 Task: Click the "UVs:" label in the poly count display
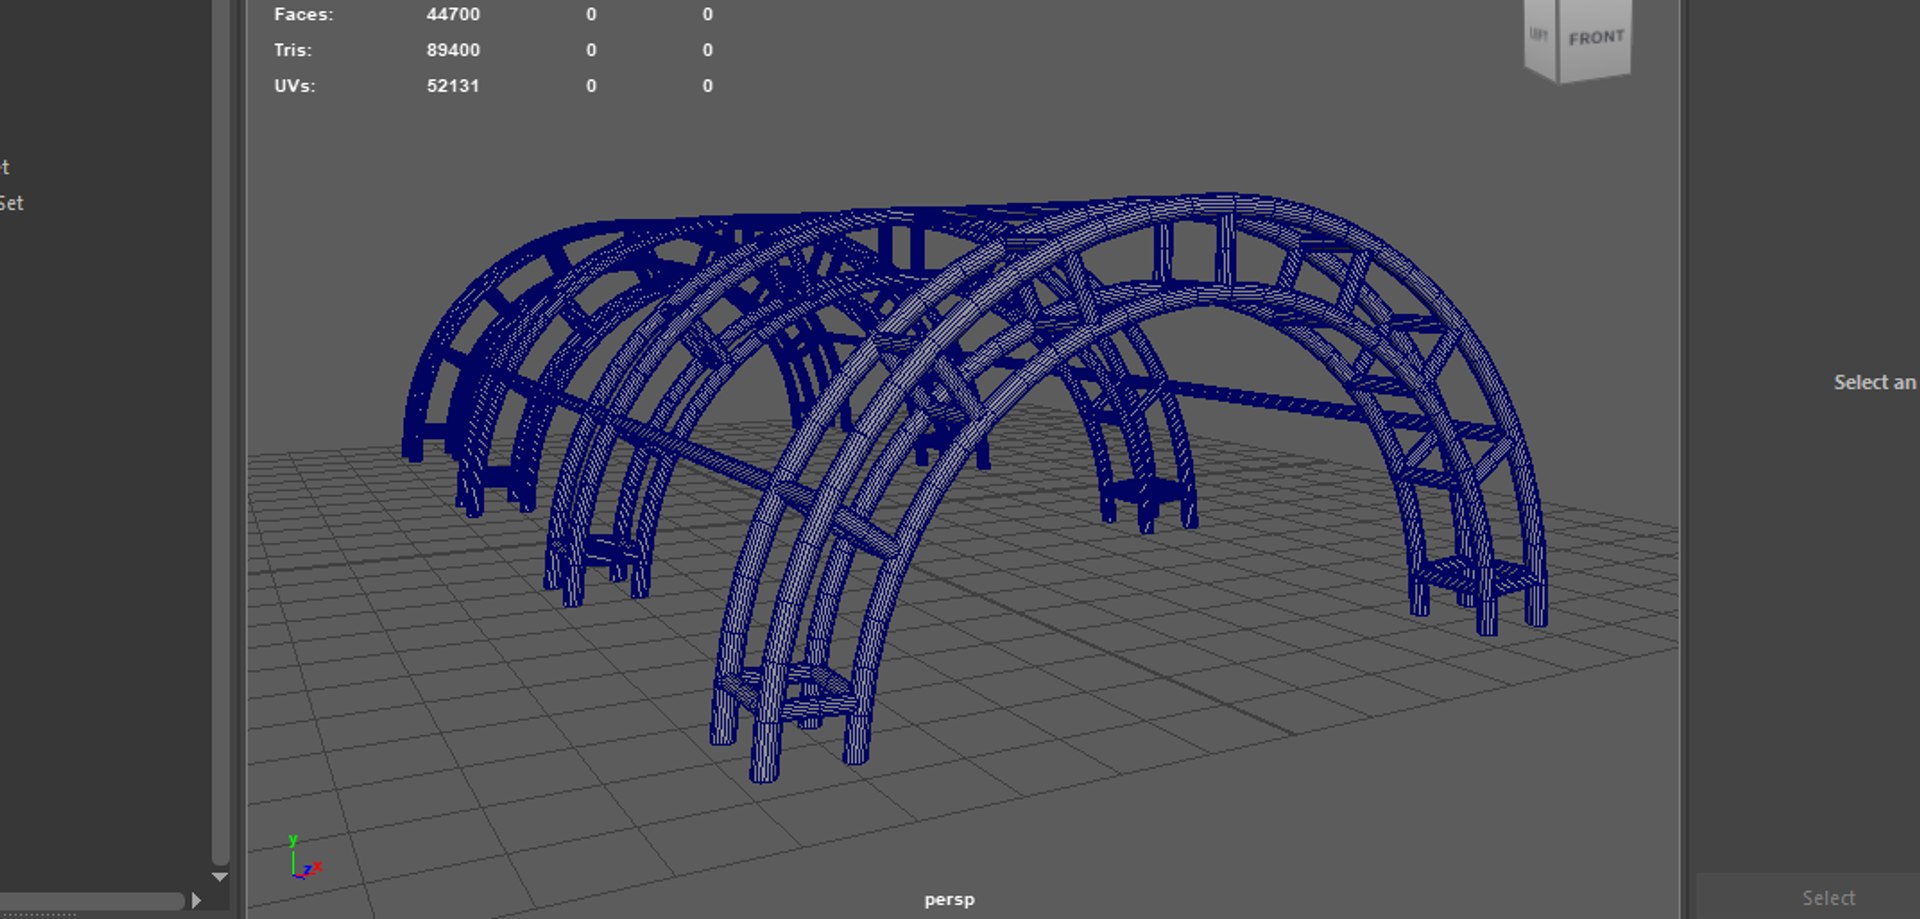pyautogui.click(x=295, y=86)
